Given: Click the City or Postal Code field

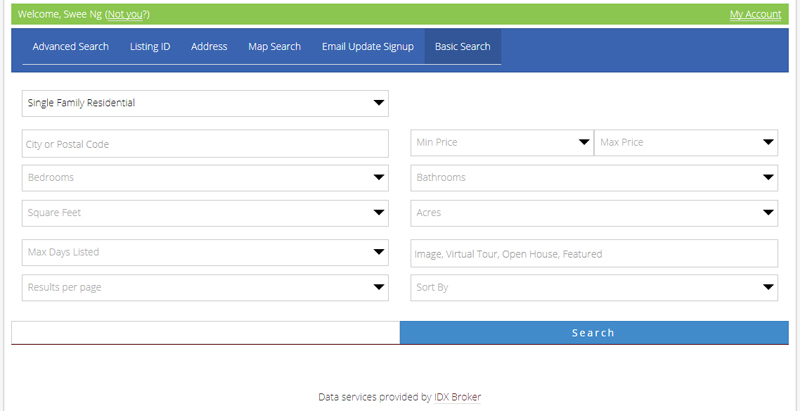Looking at the screenshot, I should pyautogui.click(x=205, y=144).
